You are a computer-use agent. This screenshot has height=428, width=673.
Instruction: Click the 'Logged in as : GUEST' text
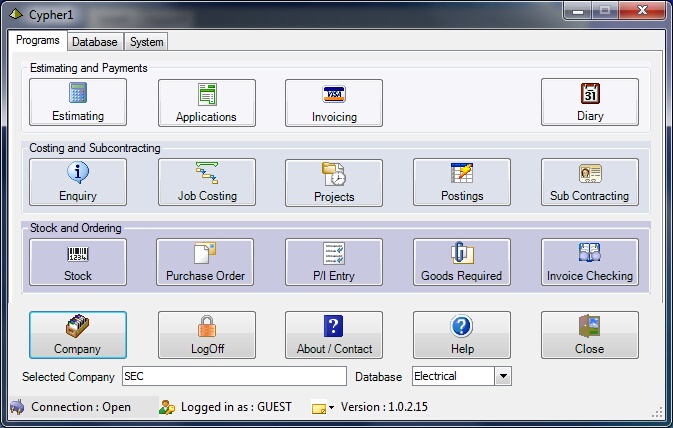tap(236, 407)
